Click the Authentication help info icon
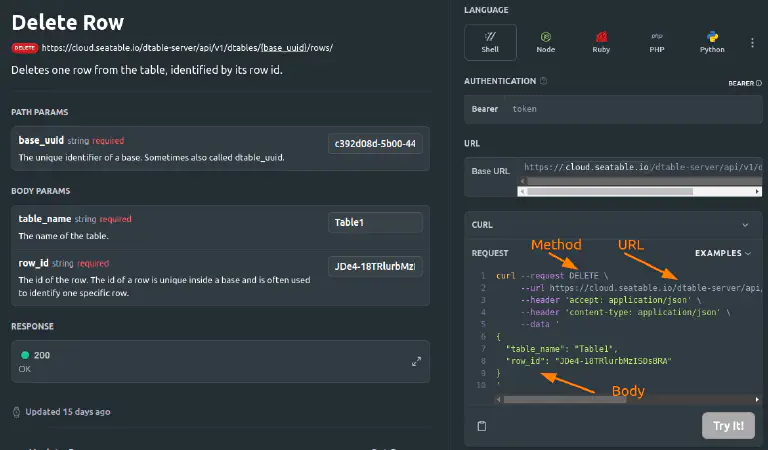This screenshot has height=450, width=768. click(x=544, y=82)
